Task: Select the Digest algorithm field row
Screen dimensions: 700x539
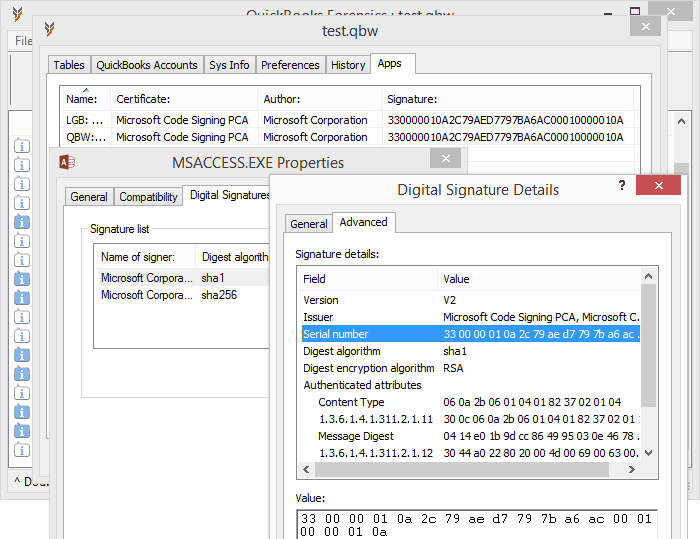Action: (471, 351)
